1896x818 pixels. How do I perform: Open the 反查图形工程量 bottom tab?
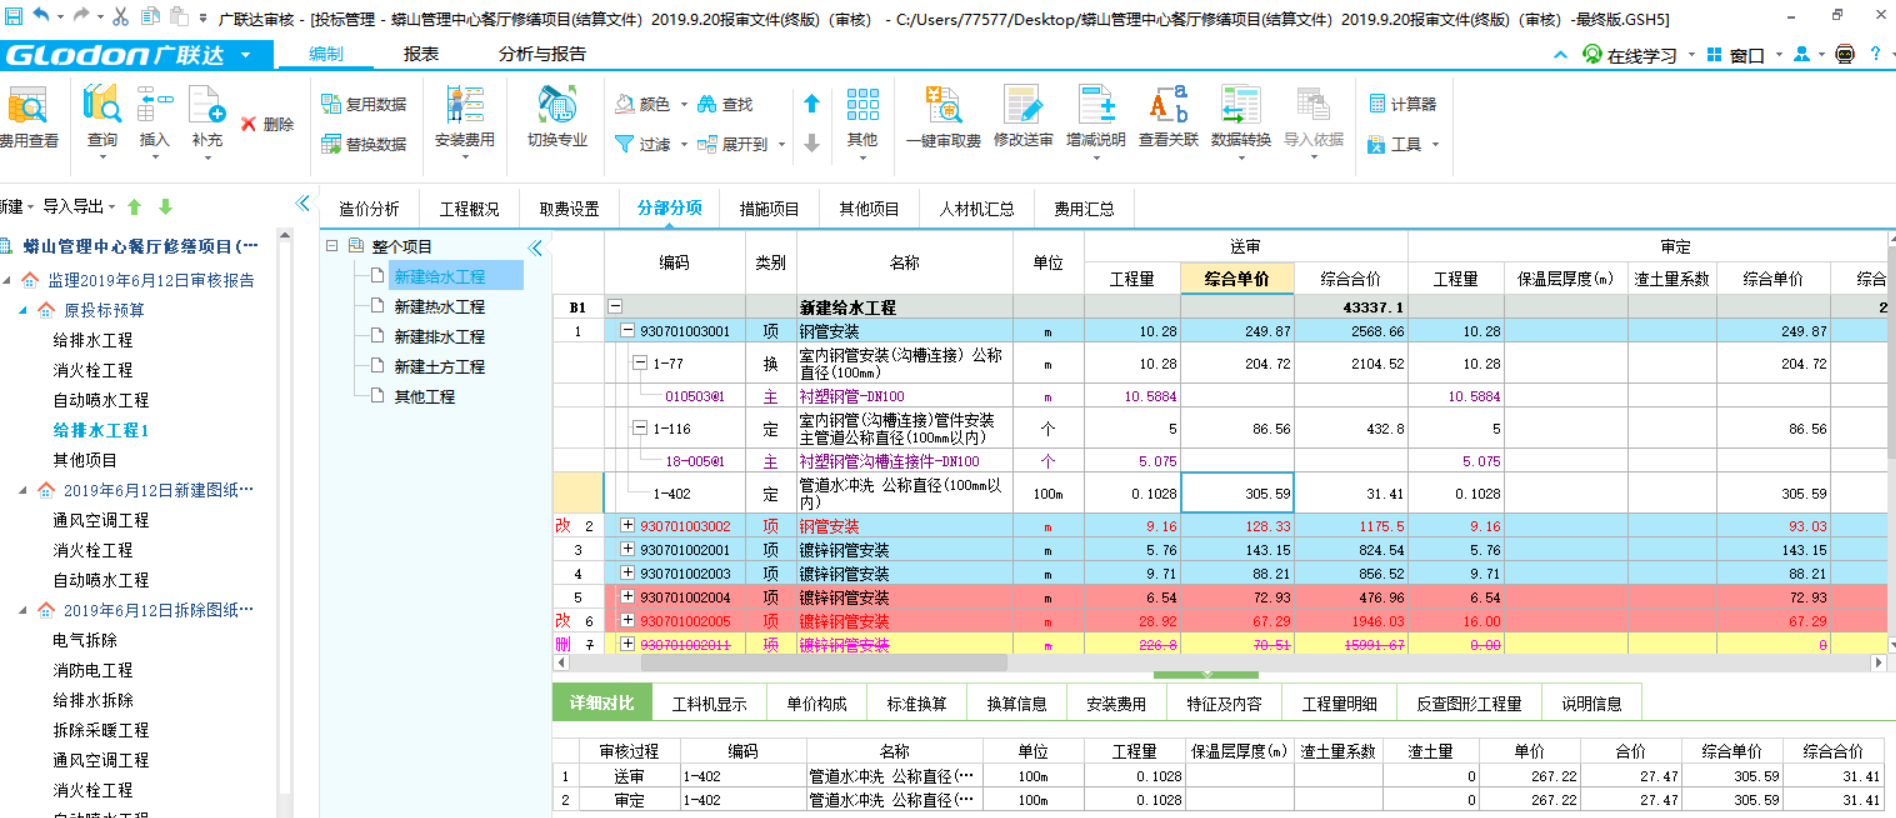pyautogui.click(x=1469, y=703)
